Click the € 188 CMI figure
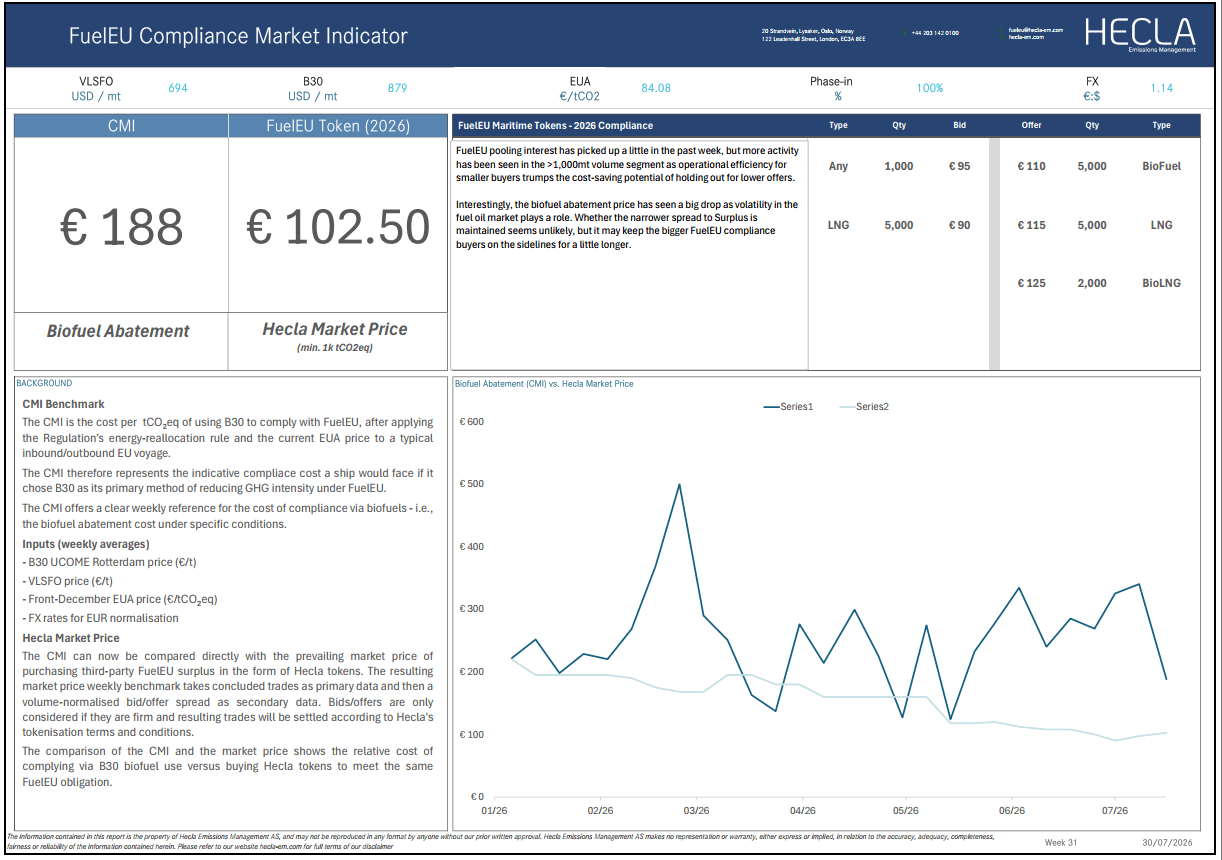 tap(121, 227)
